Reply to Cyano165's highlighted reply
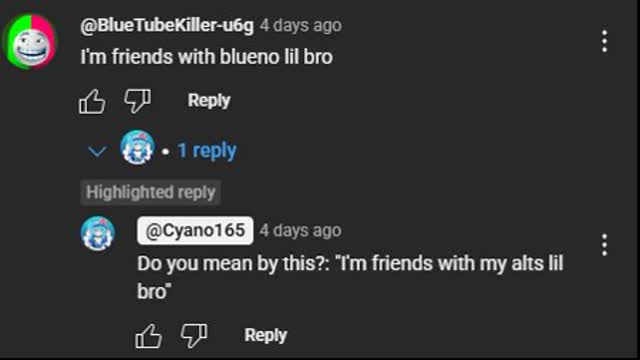The height and width of the screenshot is (360, 640). (266, 335)
